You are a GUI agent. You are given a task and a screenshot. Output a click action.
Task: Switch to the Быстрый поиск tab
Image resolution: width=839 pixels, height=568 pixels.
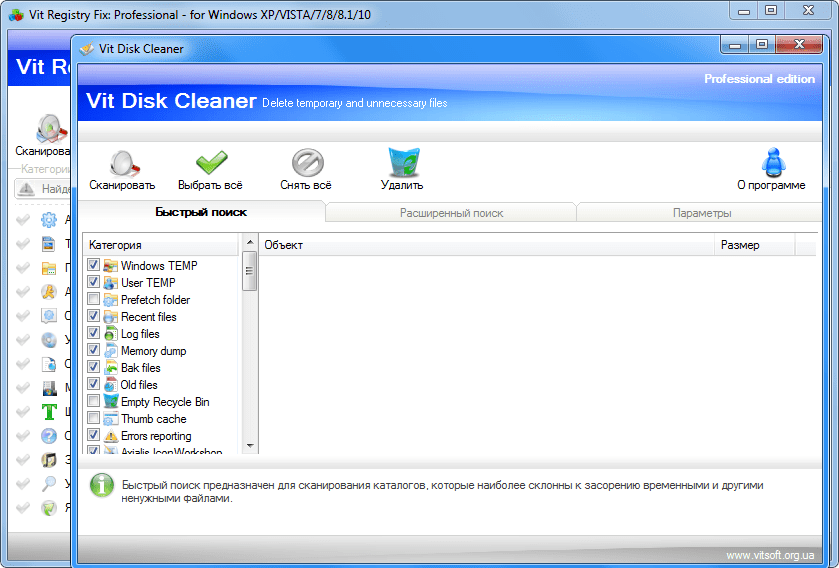(201, 212)
